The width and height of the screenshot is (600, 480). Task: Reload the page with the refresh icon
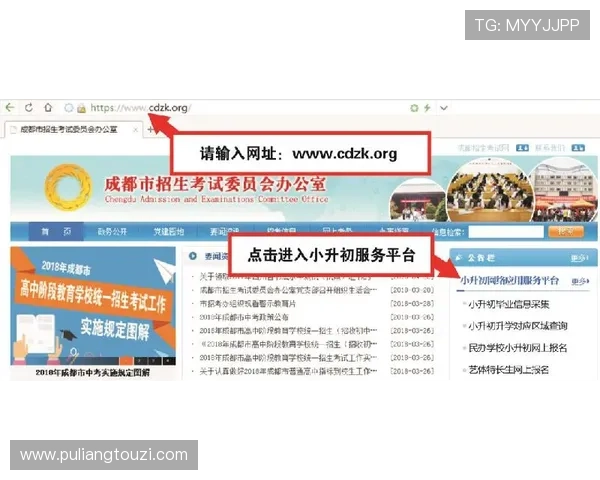pyautogui.click(x=29, y=108)
